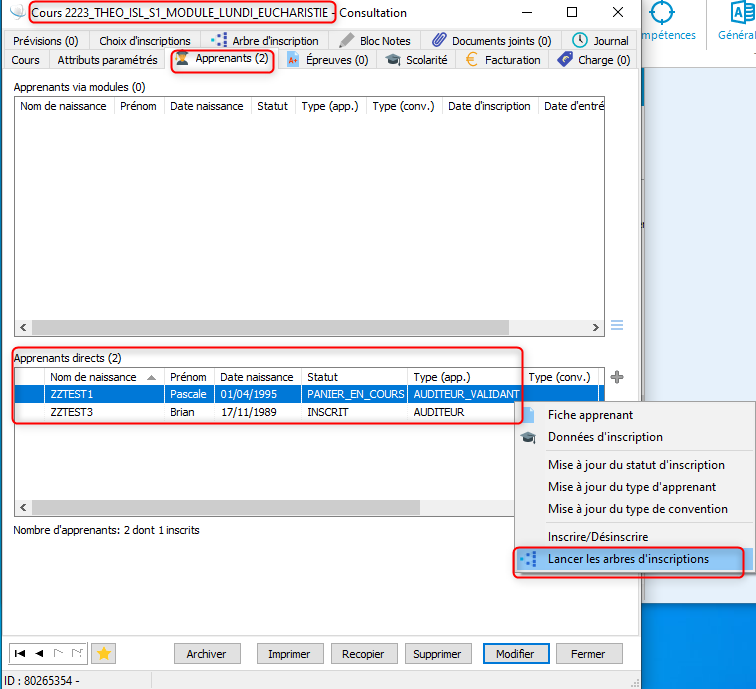Open the Journal tab

[600, 41]
